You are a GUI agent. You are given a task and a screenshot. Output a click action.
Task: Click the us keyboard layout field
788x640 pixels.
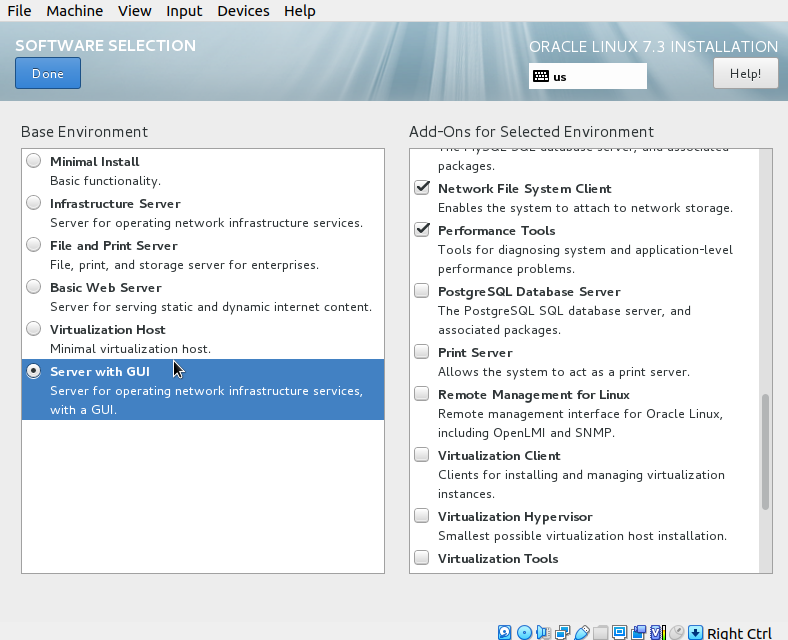587,76
